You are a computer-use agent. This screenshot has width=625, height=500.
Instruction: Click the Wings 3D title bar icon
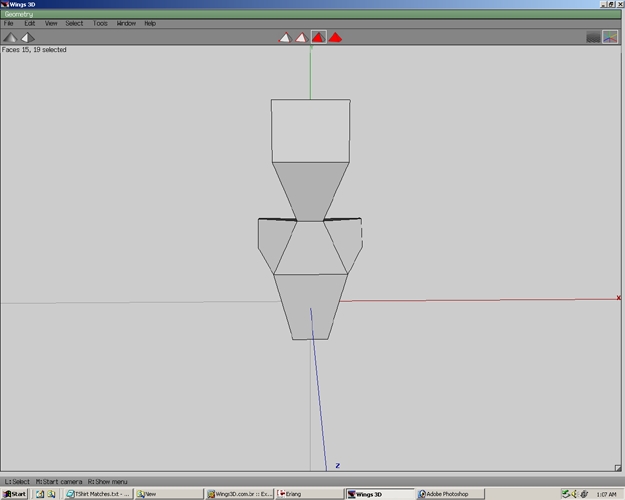(4, 4)
